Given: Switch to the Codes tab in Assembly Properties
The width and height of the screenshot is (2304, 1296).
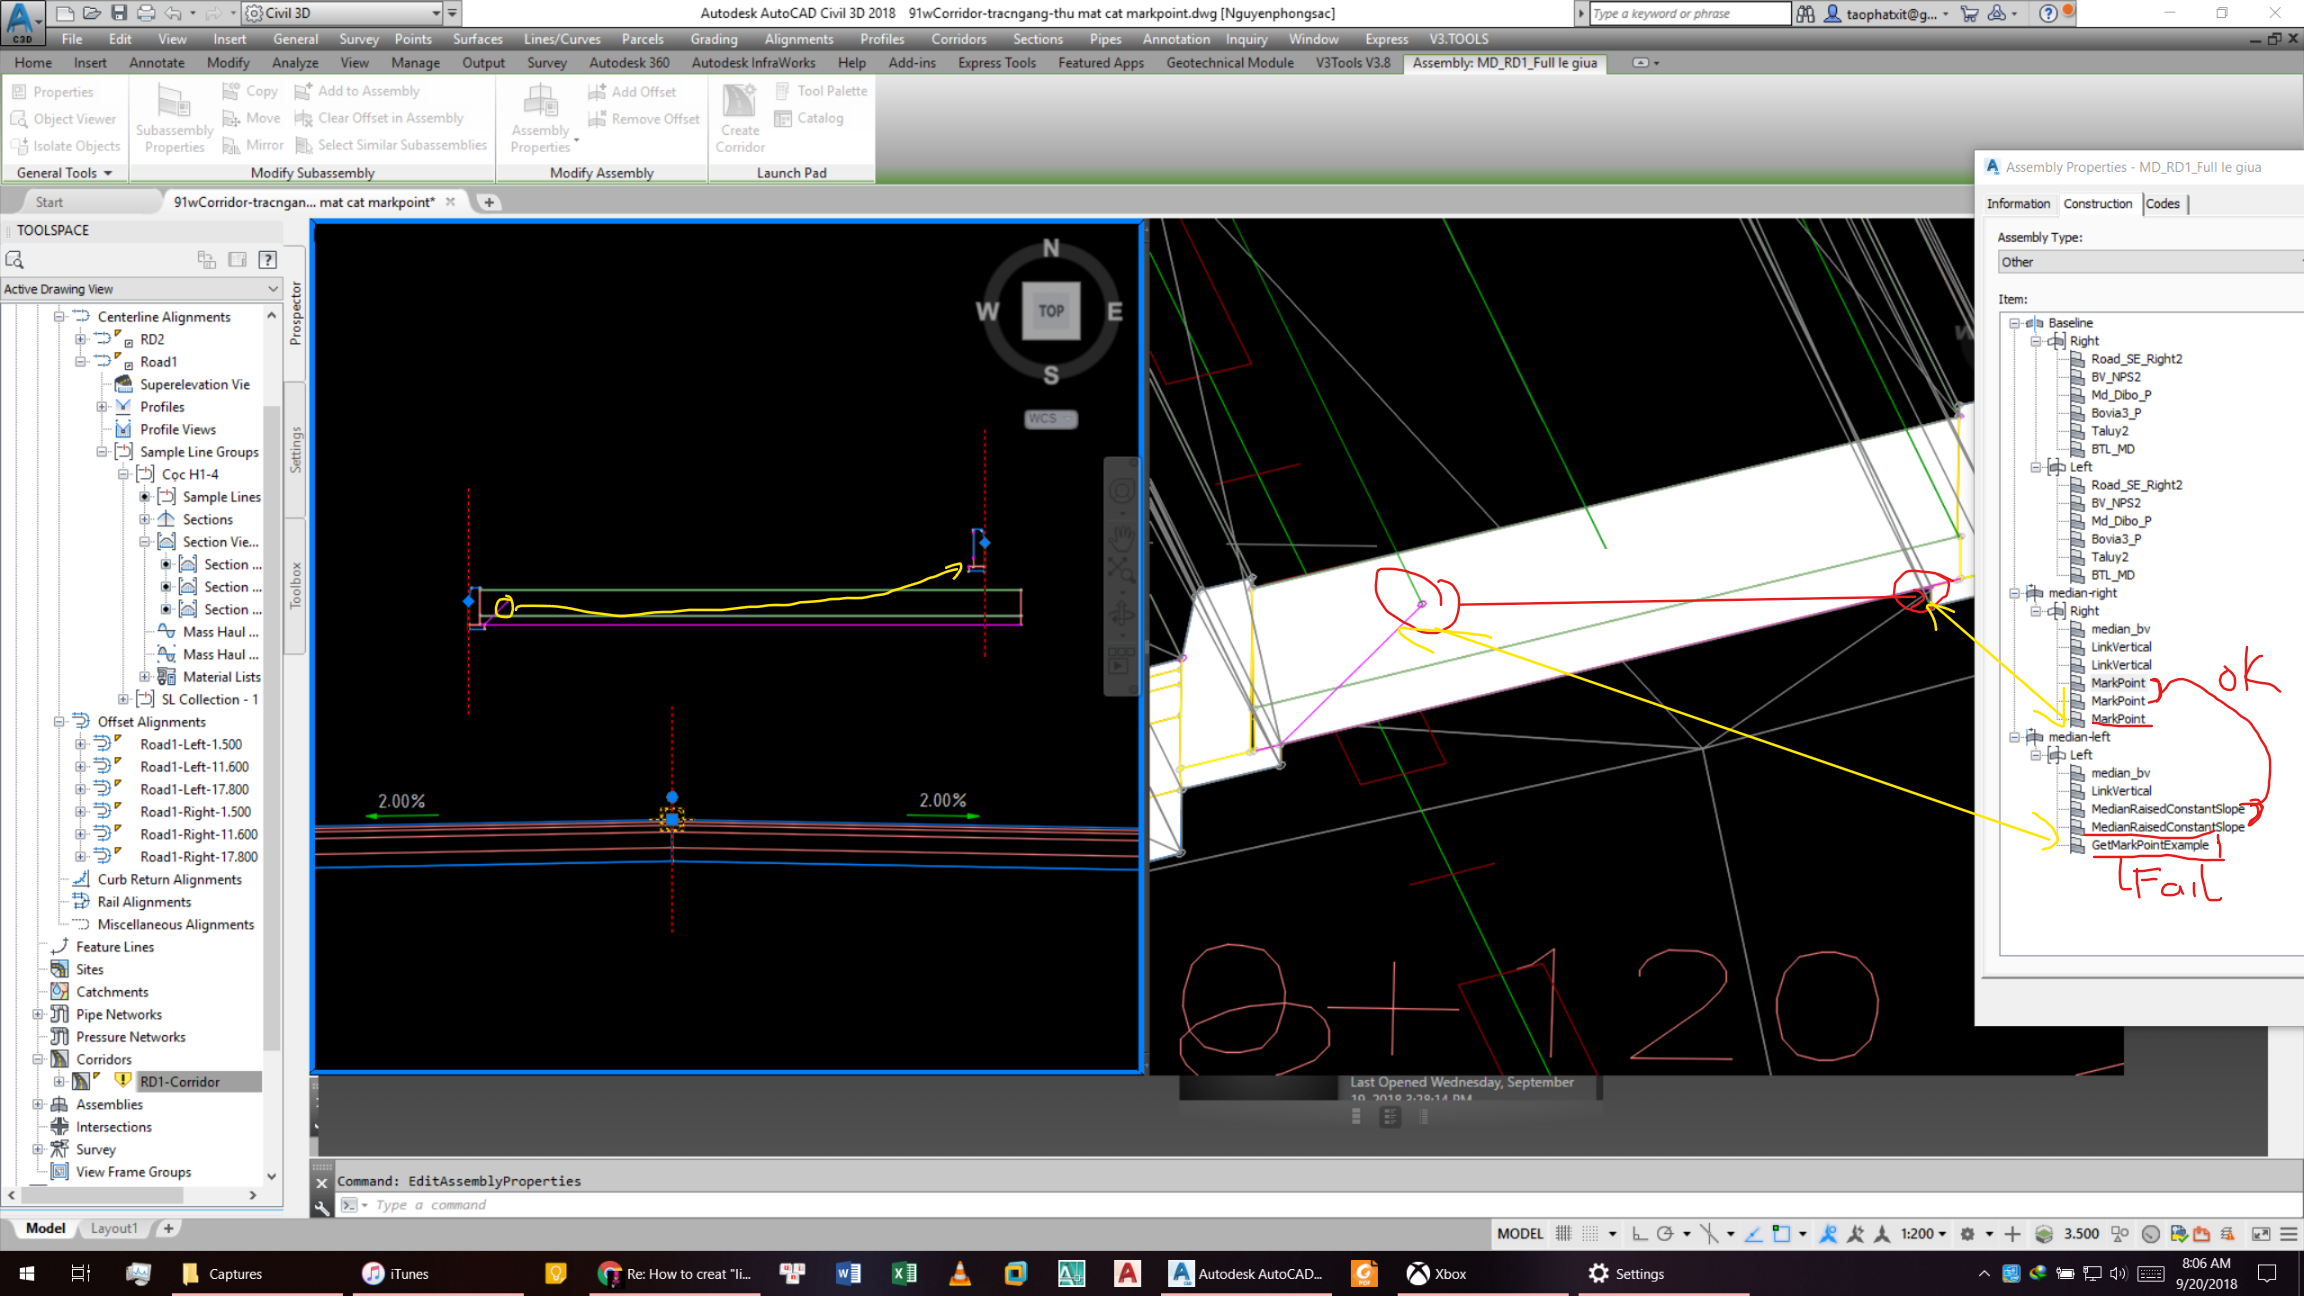Looking at the screenshot, I should (2163, 203).
